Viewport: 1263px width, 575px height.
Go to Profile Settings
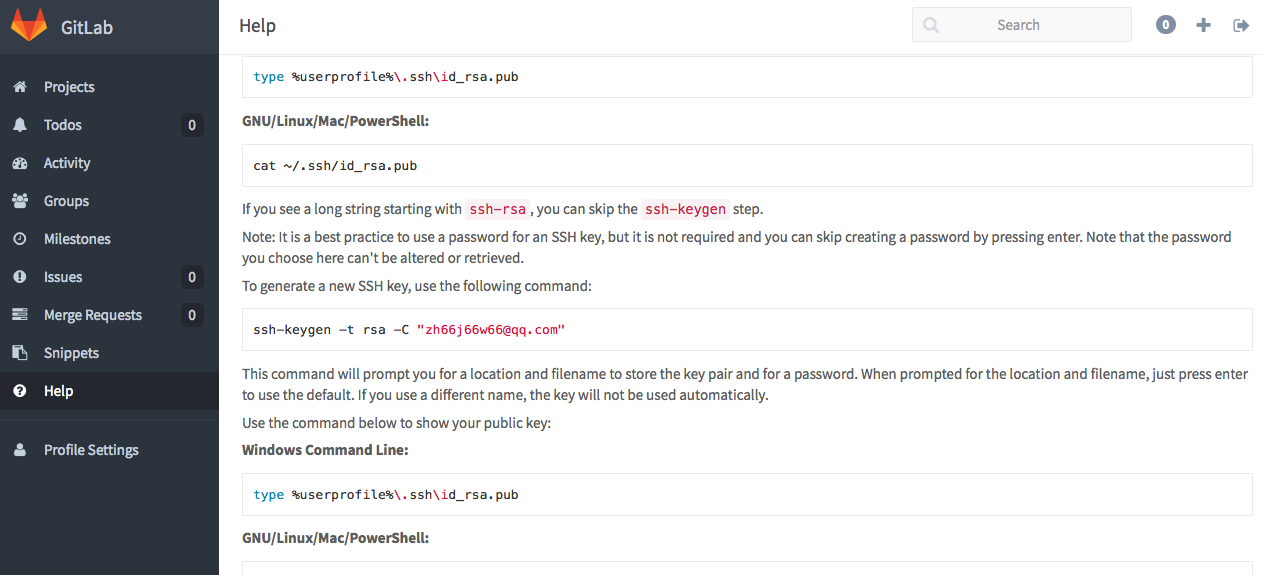(x=91, y=450)
